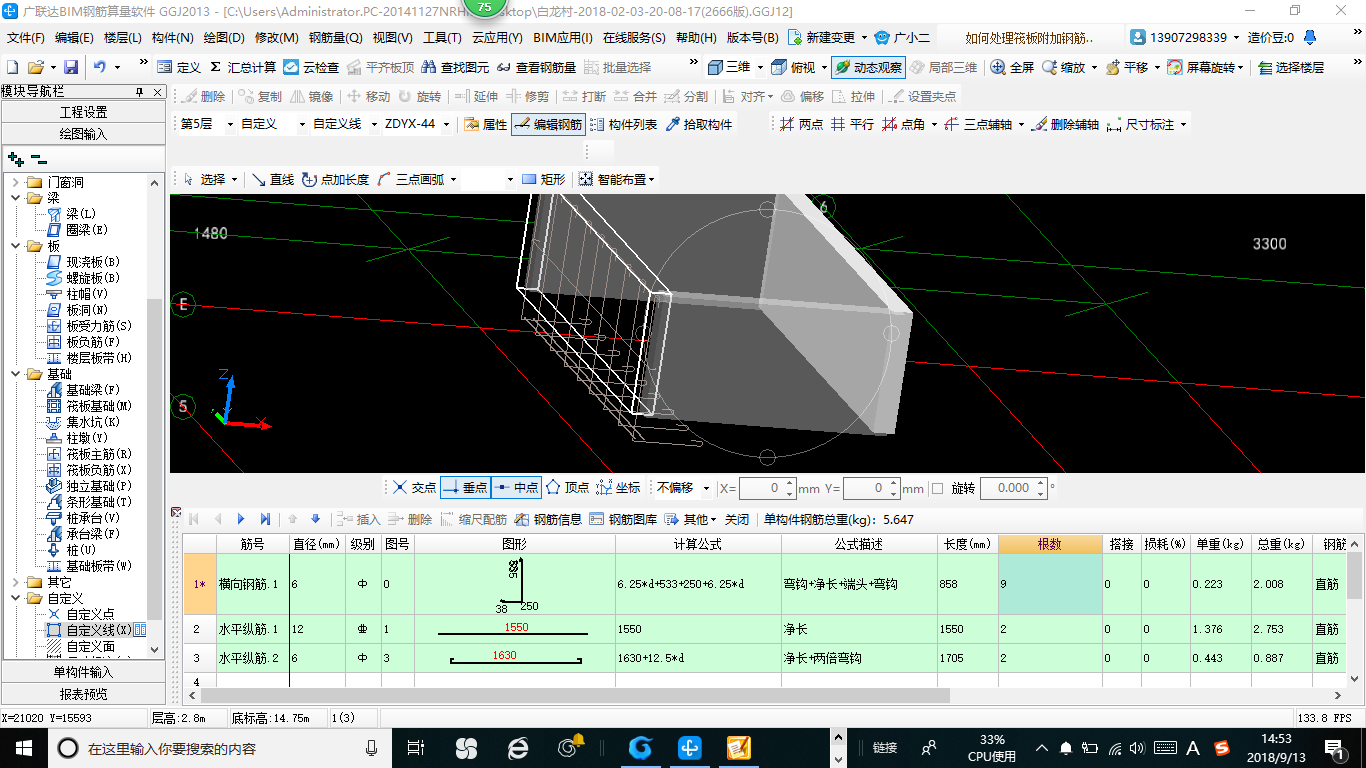The width and height of the screenshot is (1366, 768).
Task: Open the 钢筋量(Q) menu
Action: point(336,38)
